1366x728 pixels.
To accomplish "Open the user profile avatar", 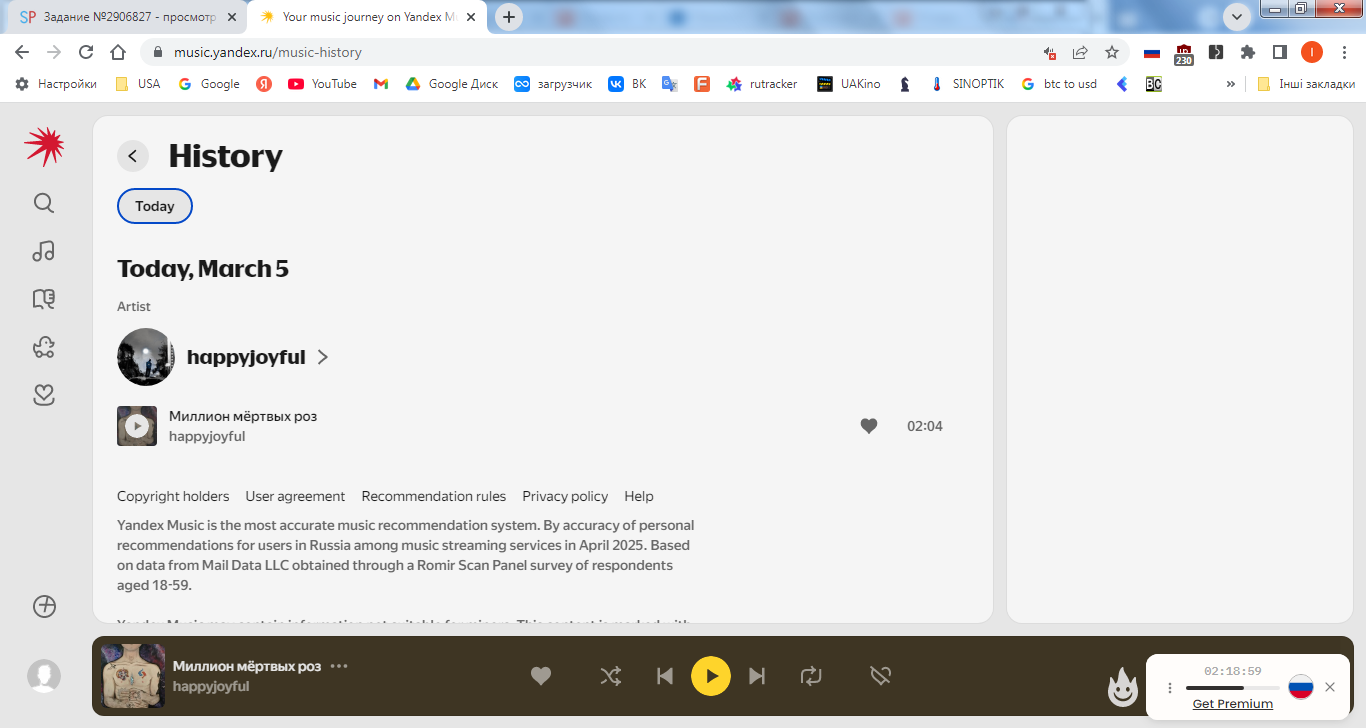I will coord(44,676).
